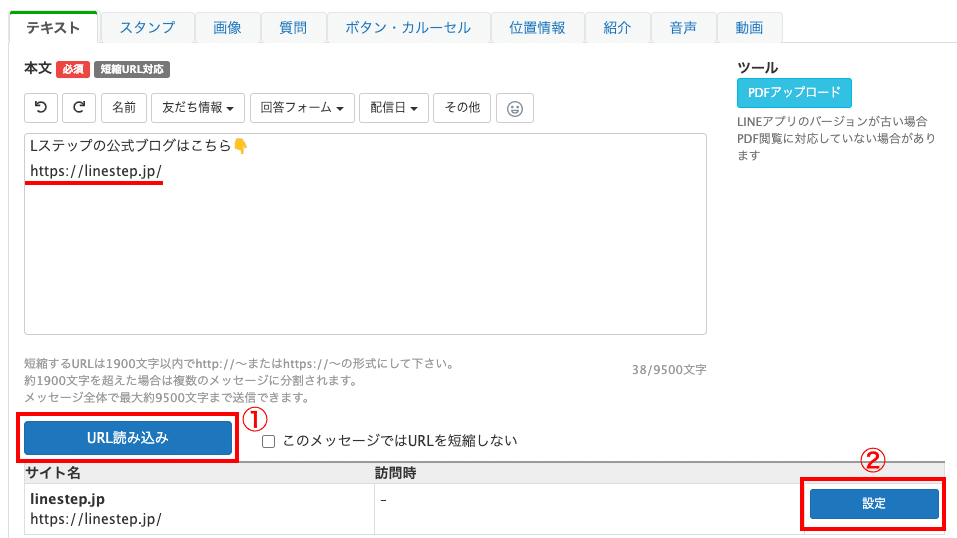Click the https://linestep.jp/ URL in the message body
This screenshot has height=538, width=957.
[96, 171]
